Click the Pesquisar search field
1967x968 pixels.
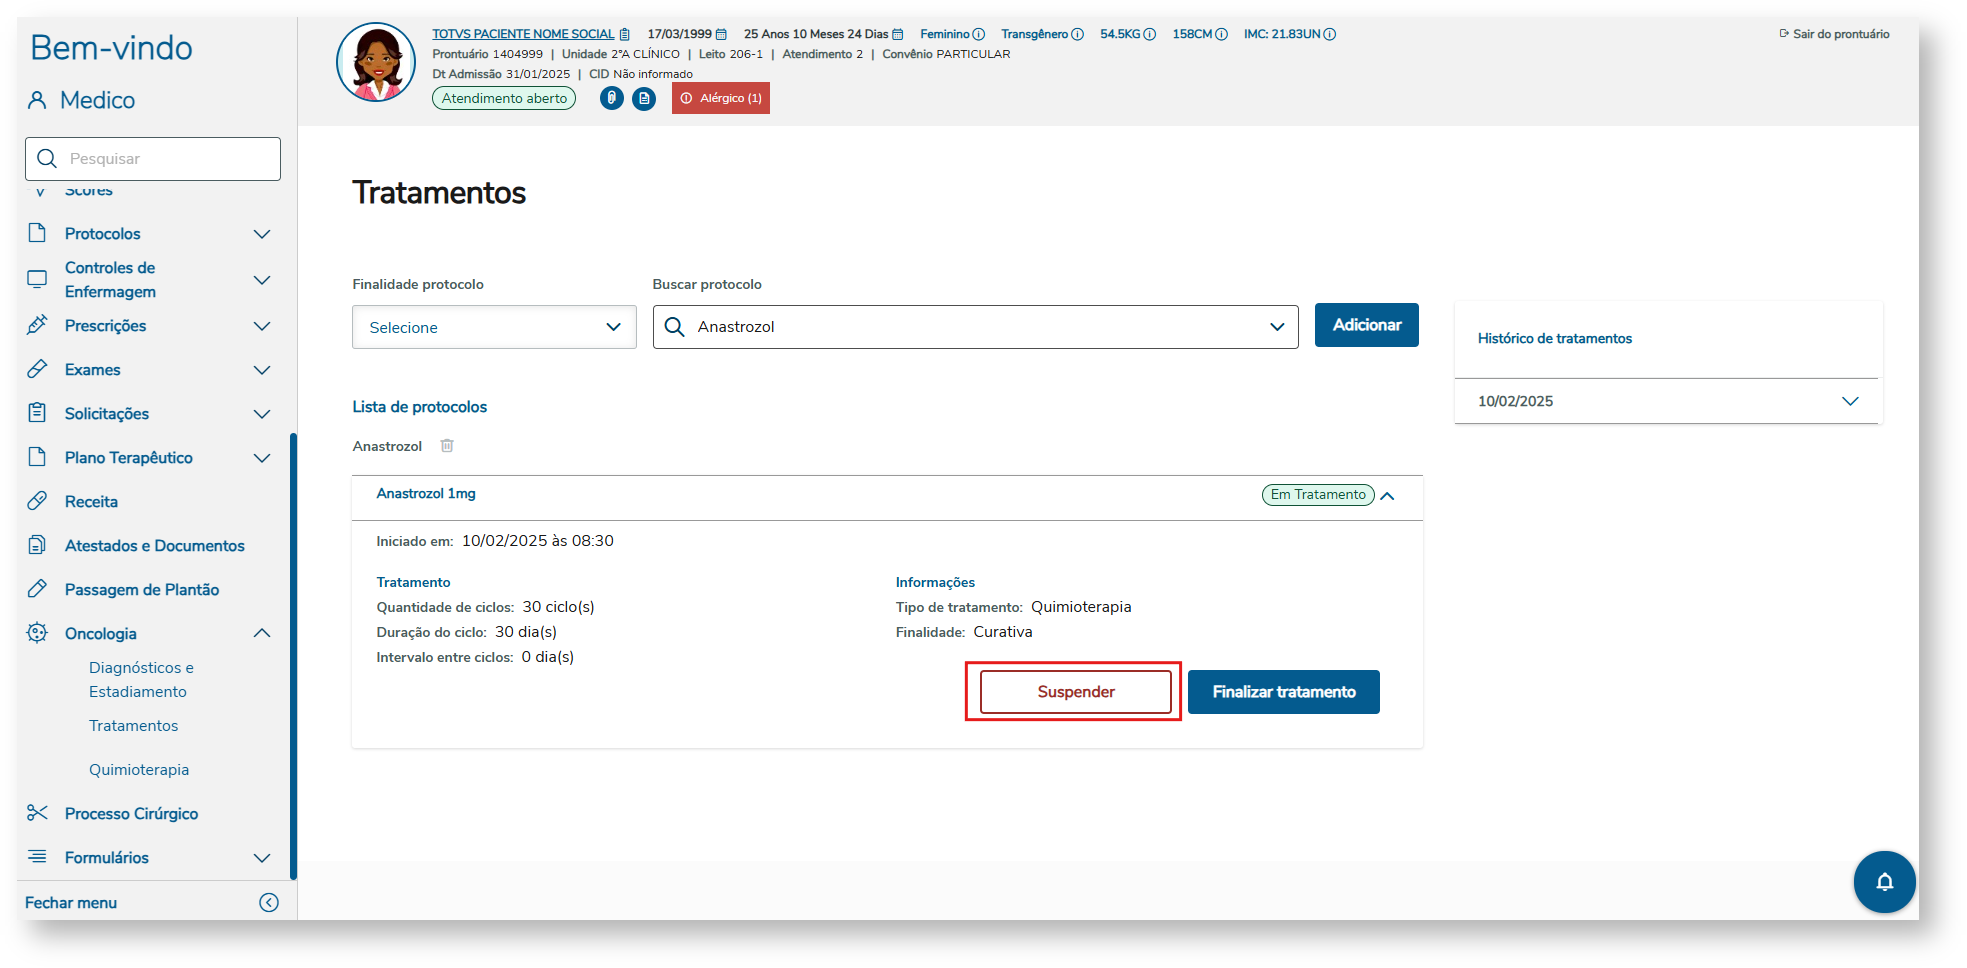[153, 159]
